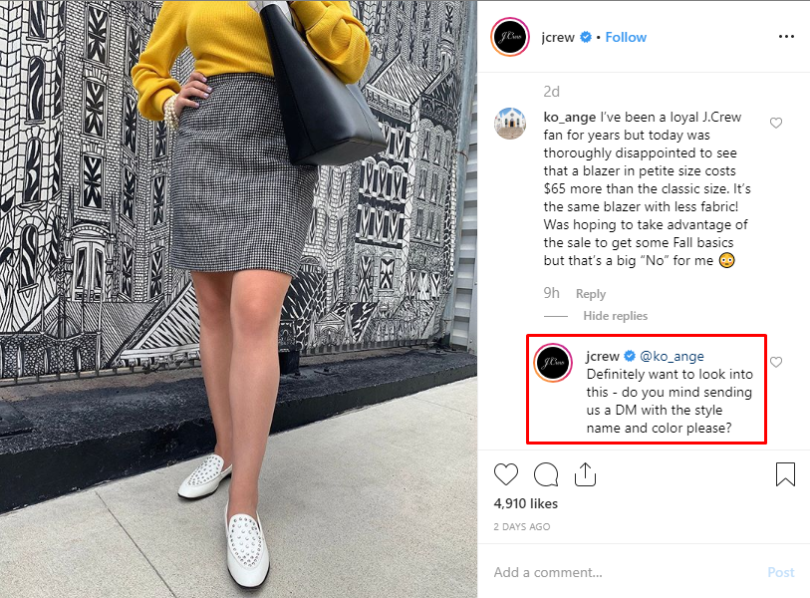Open the post photo of skirt outfit
This screenshot has width=810, height=598.
click(238, 299)
